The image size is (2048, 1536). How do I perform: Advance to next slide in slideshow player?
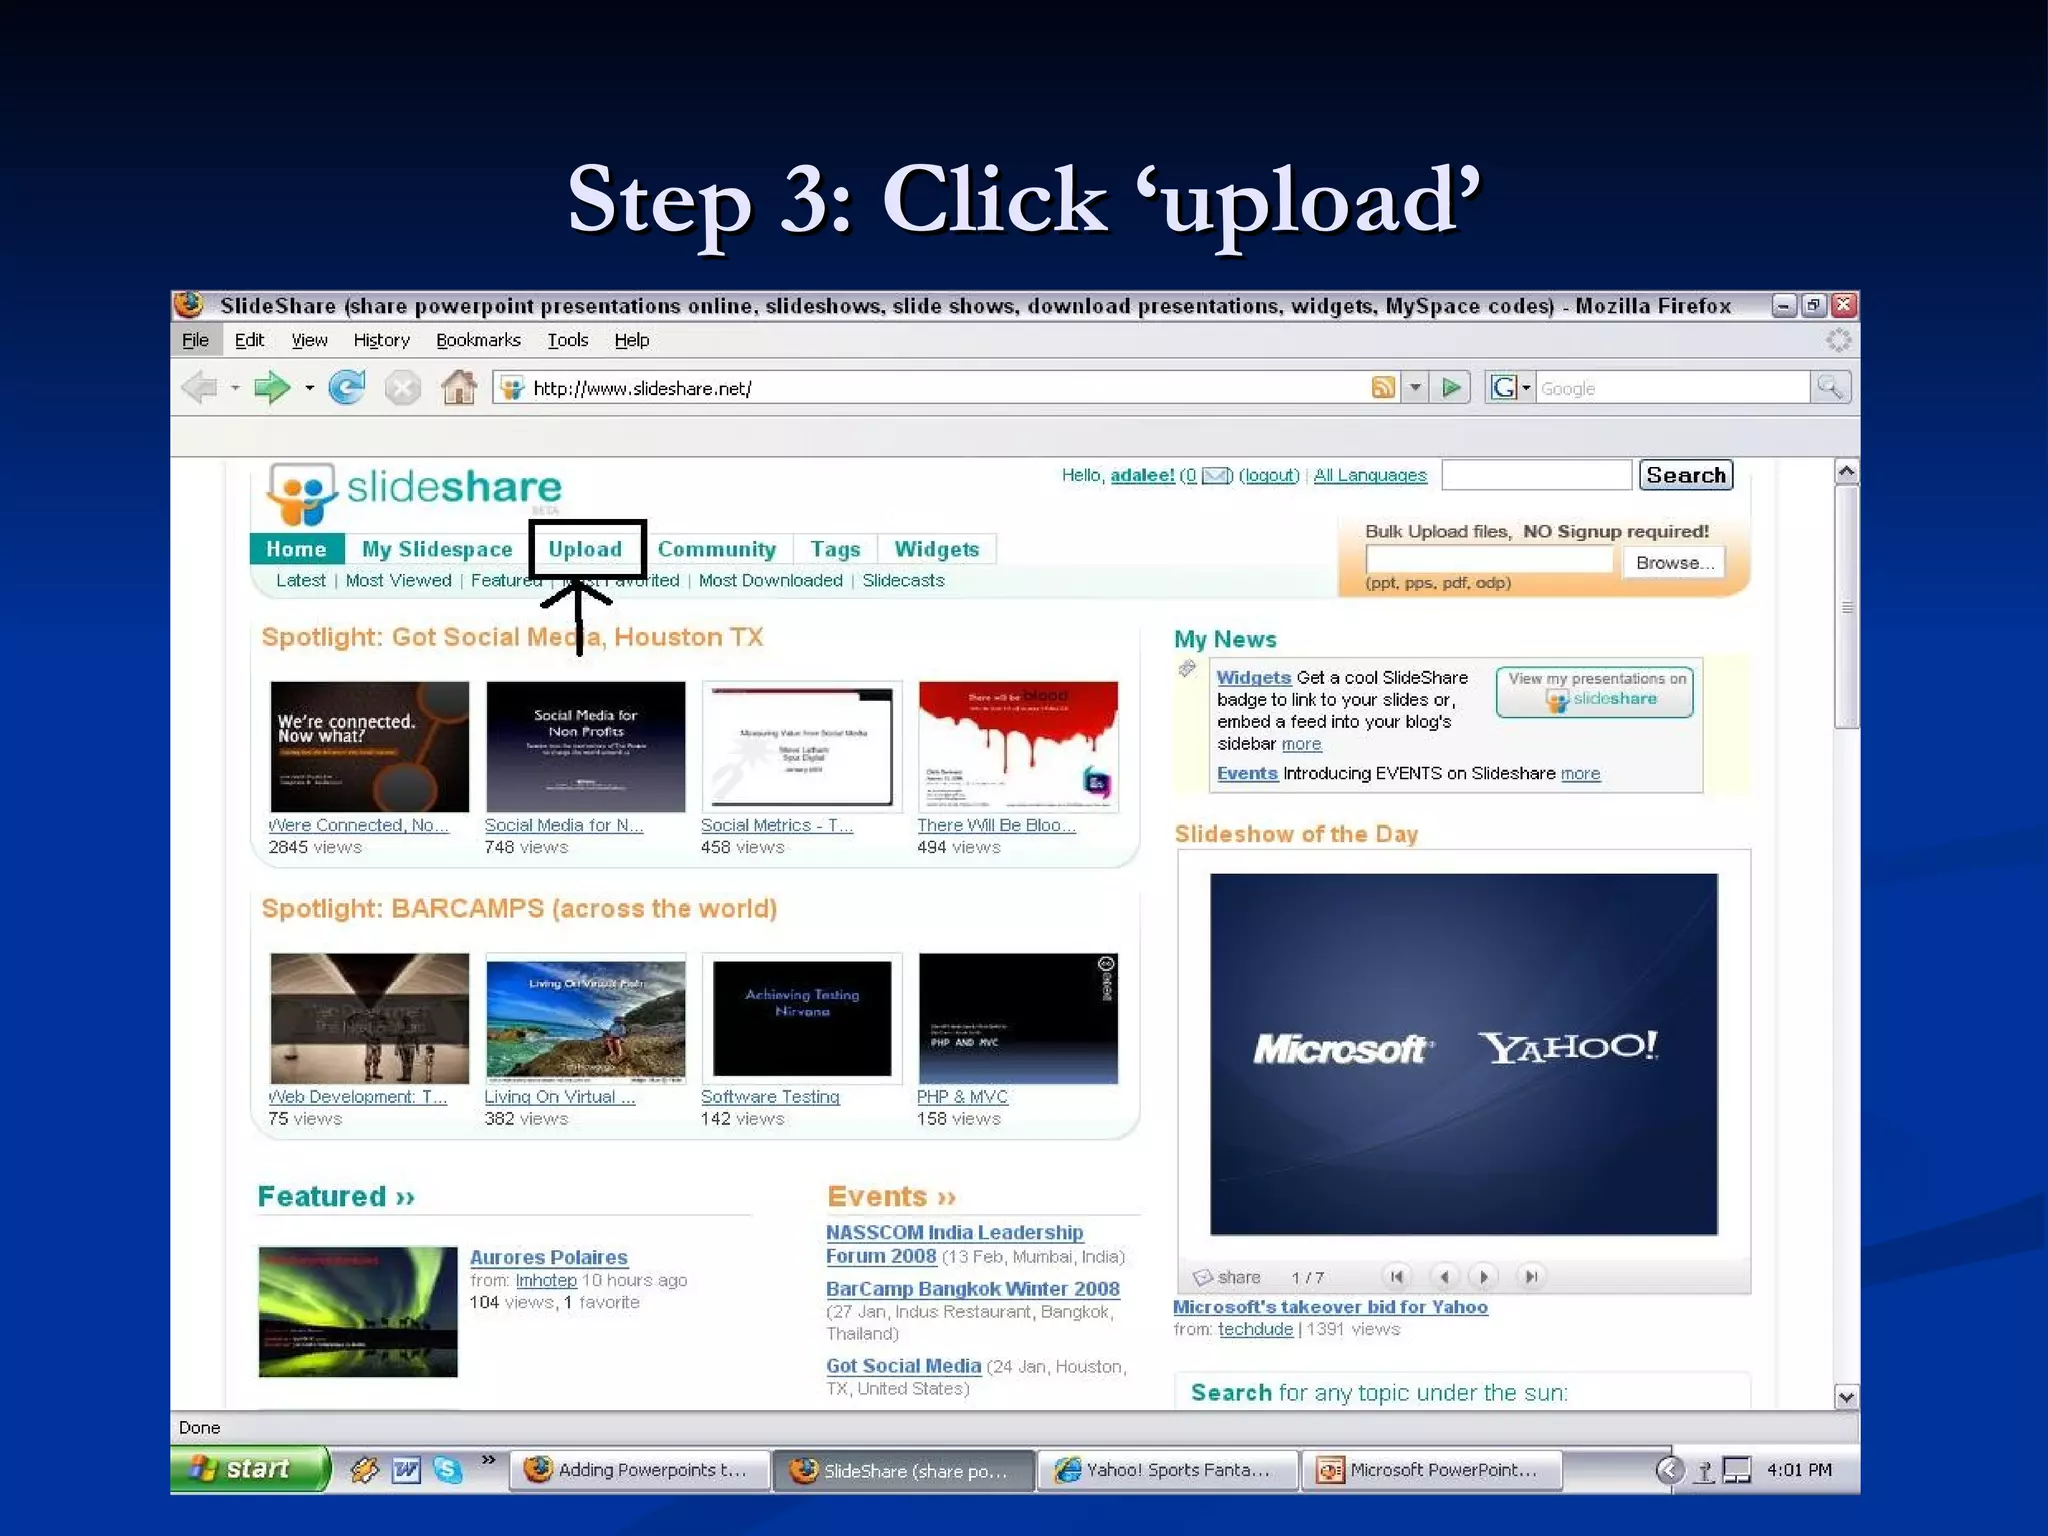pyautogui.click(x=1484, y=1276)
